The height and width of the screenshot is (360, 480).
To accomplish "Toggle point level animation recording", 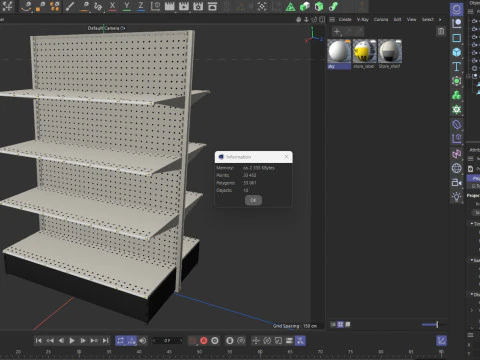I will coord(300,340).
